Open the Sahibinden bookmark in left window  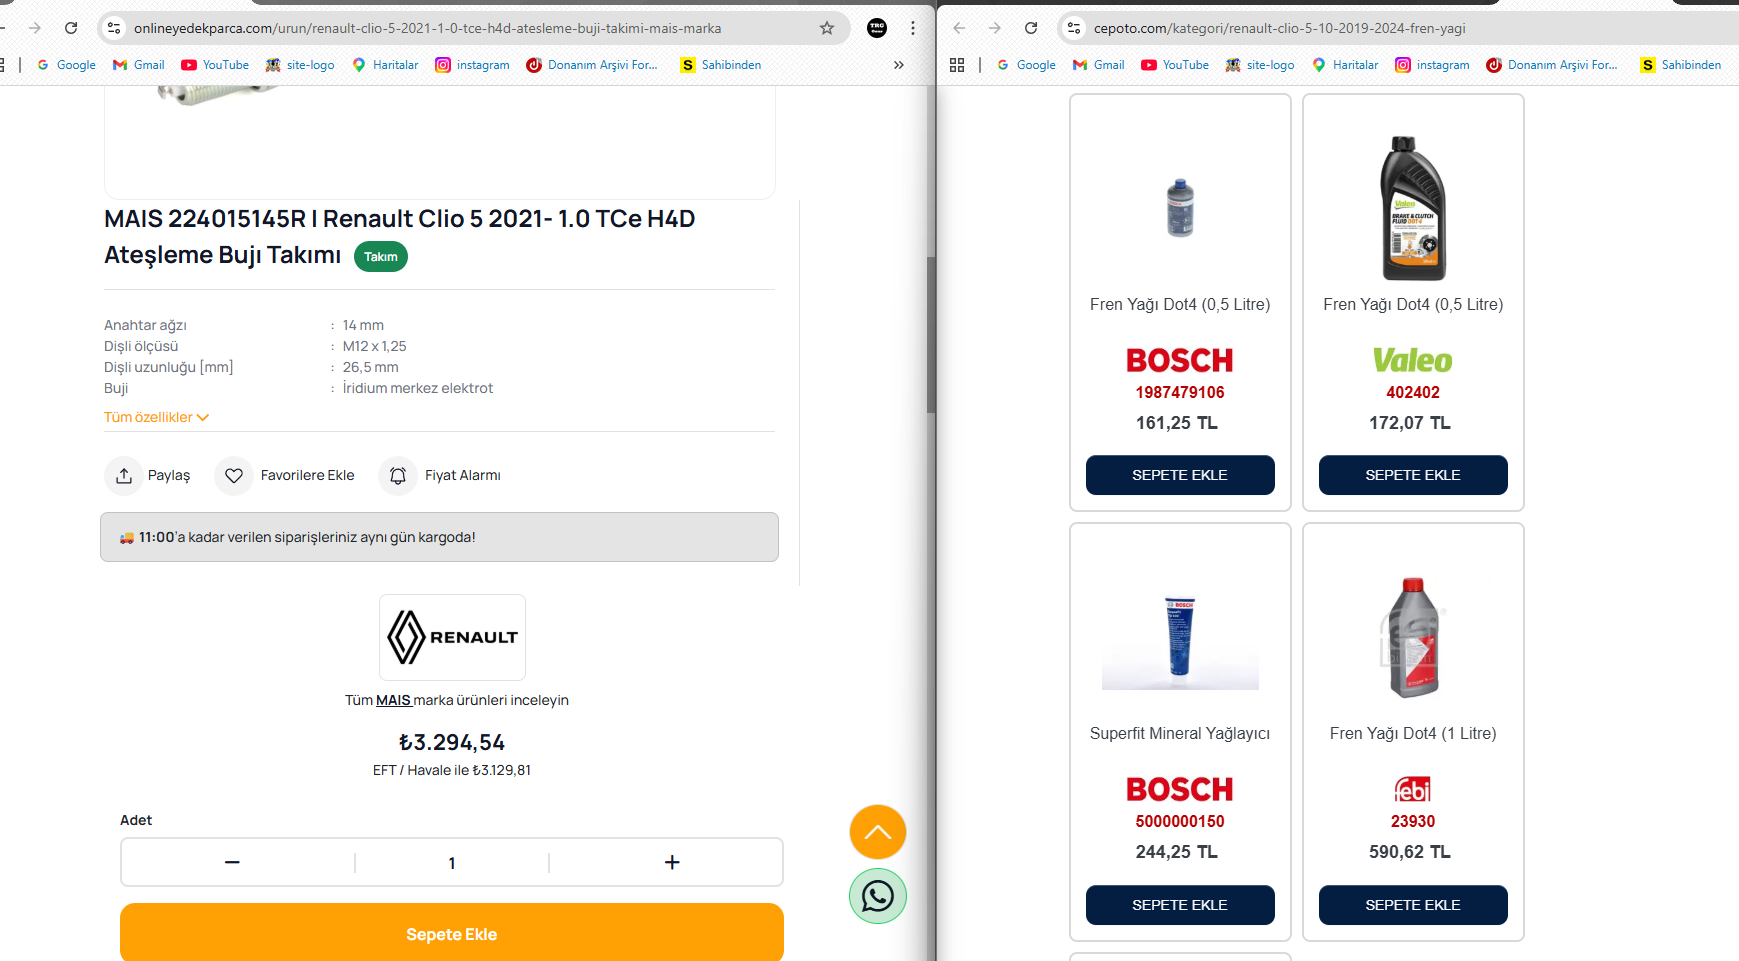(721, 65)
